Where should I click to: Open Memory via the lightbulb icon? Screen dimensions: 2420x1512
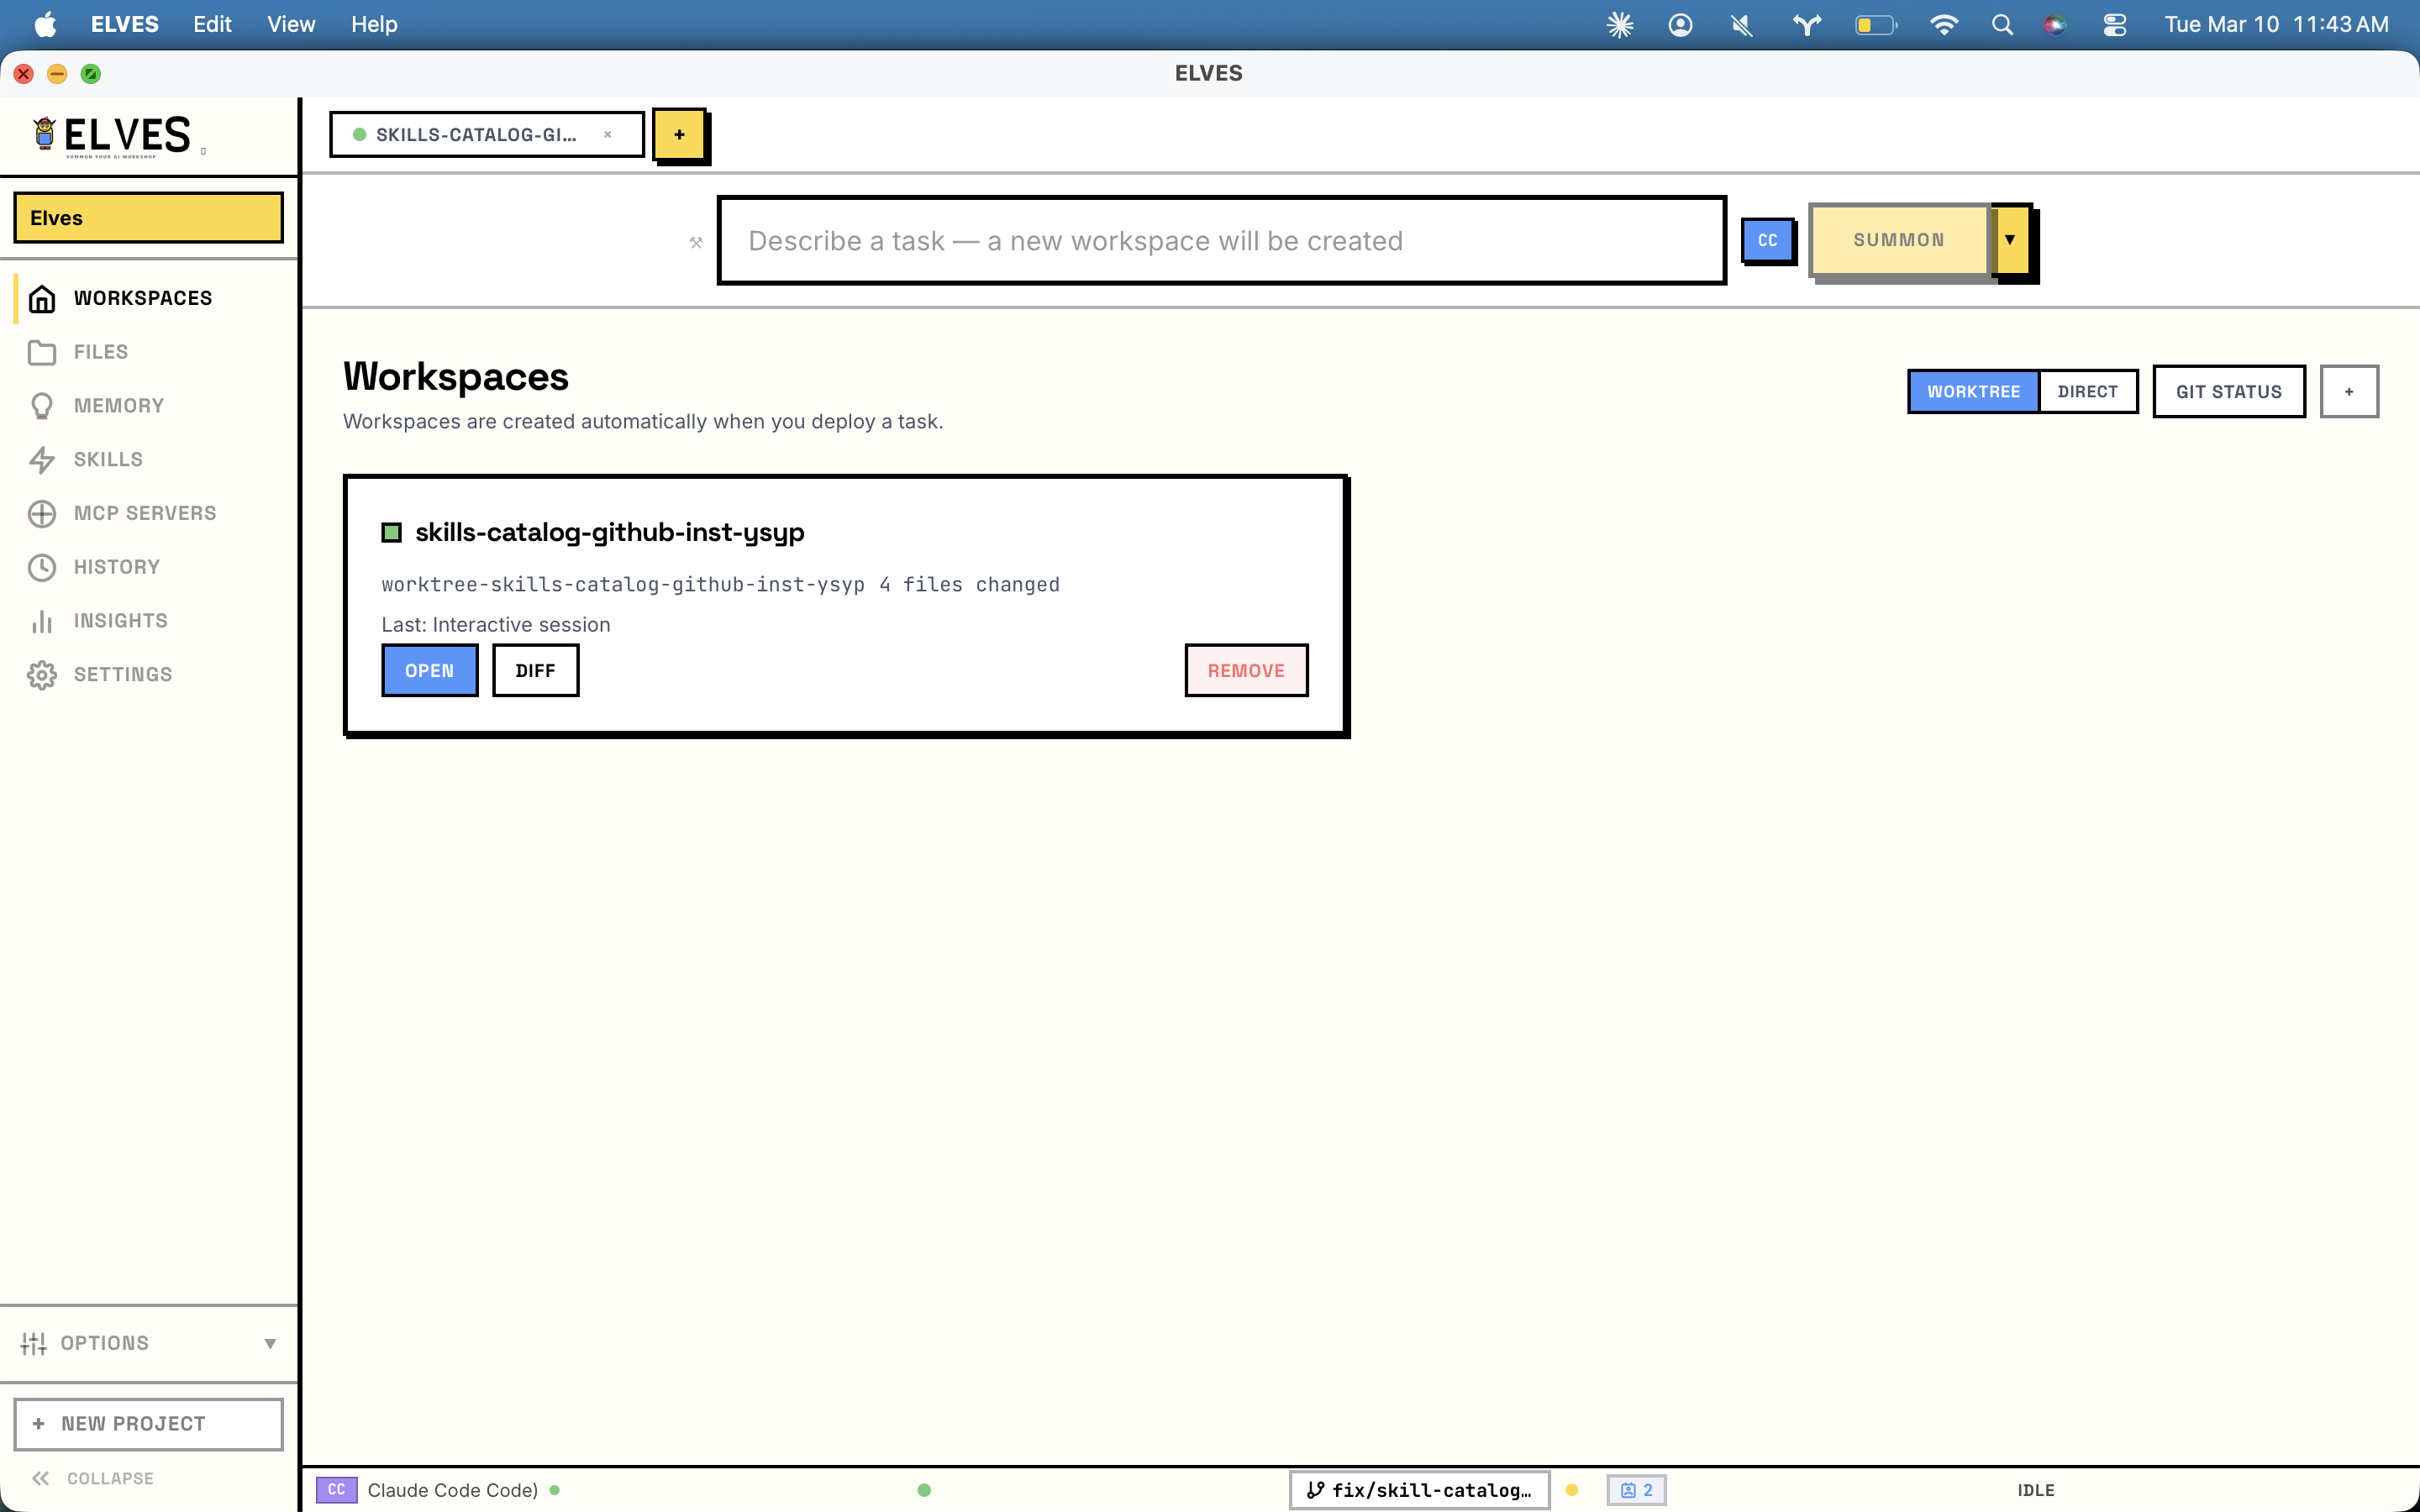tap(41, 406)
